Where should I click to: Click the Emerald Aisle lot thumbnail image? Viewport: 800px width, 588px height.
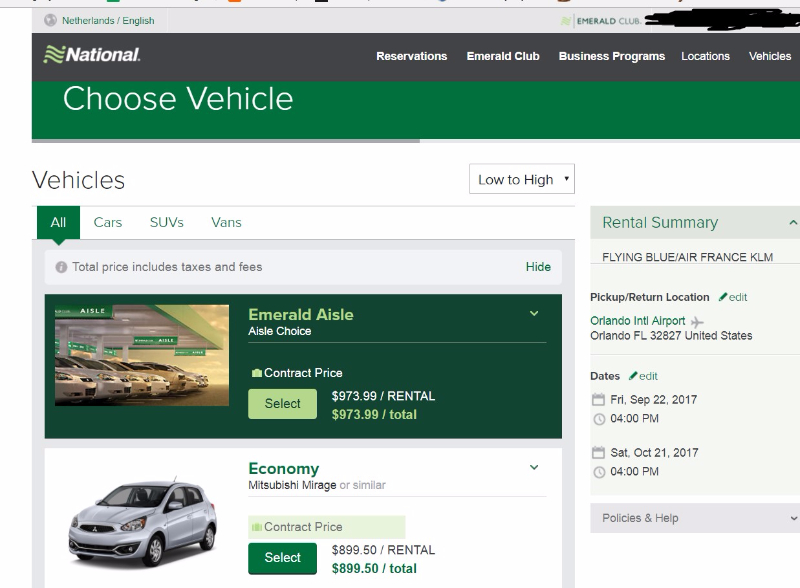[142, 355]
